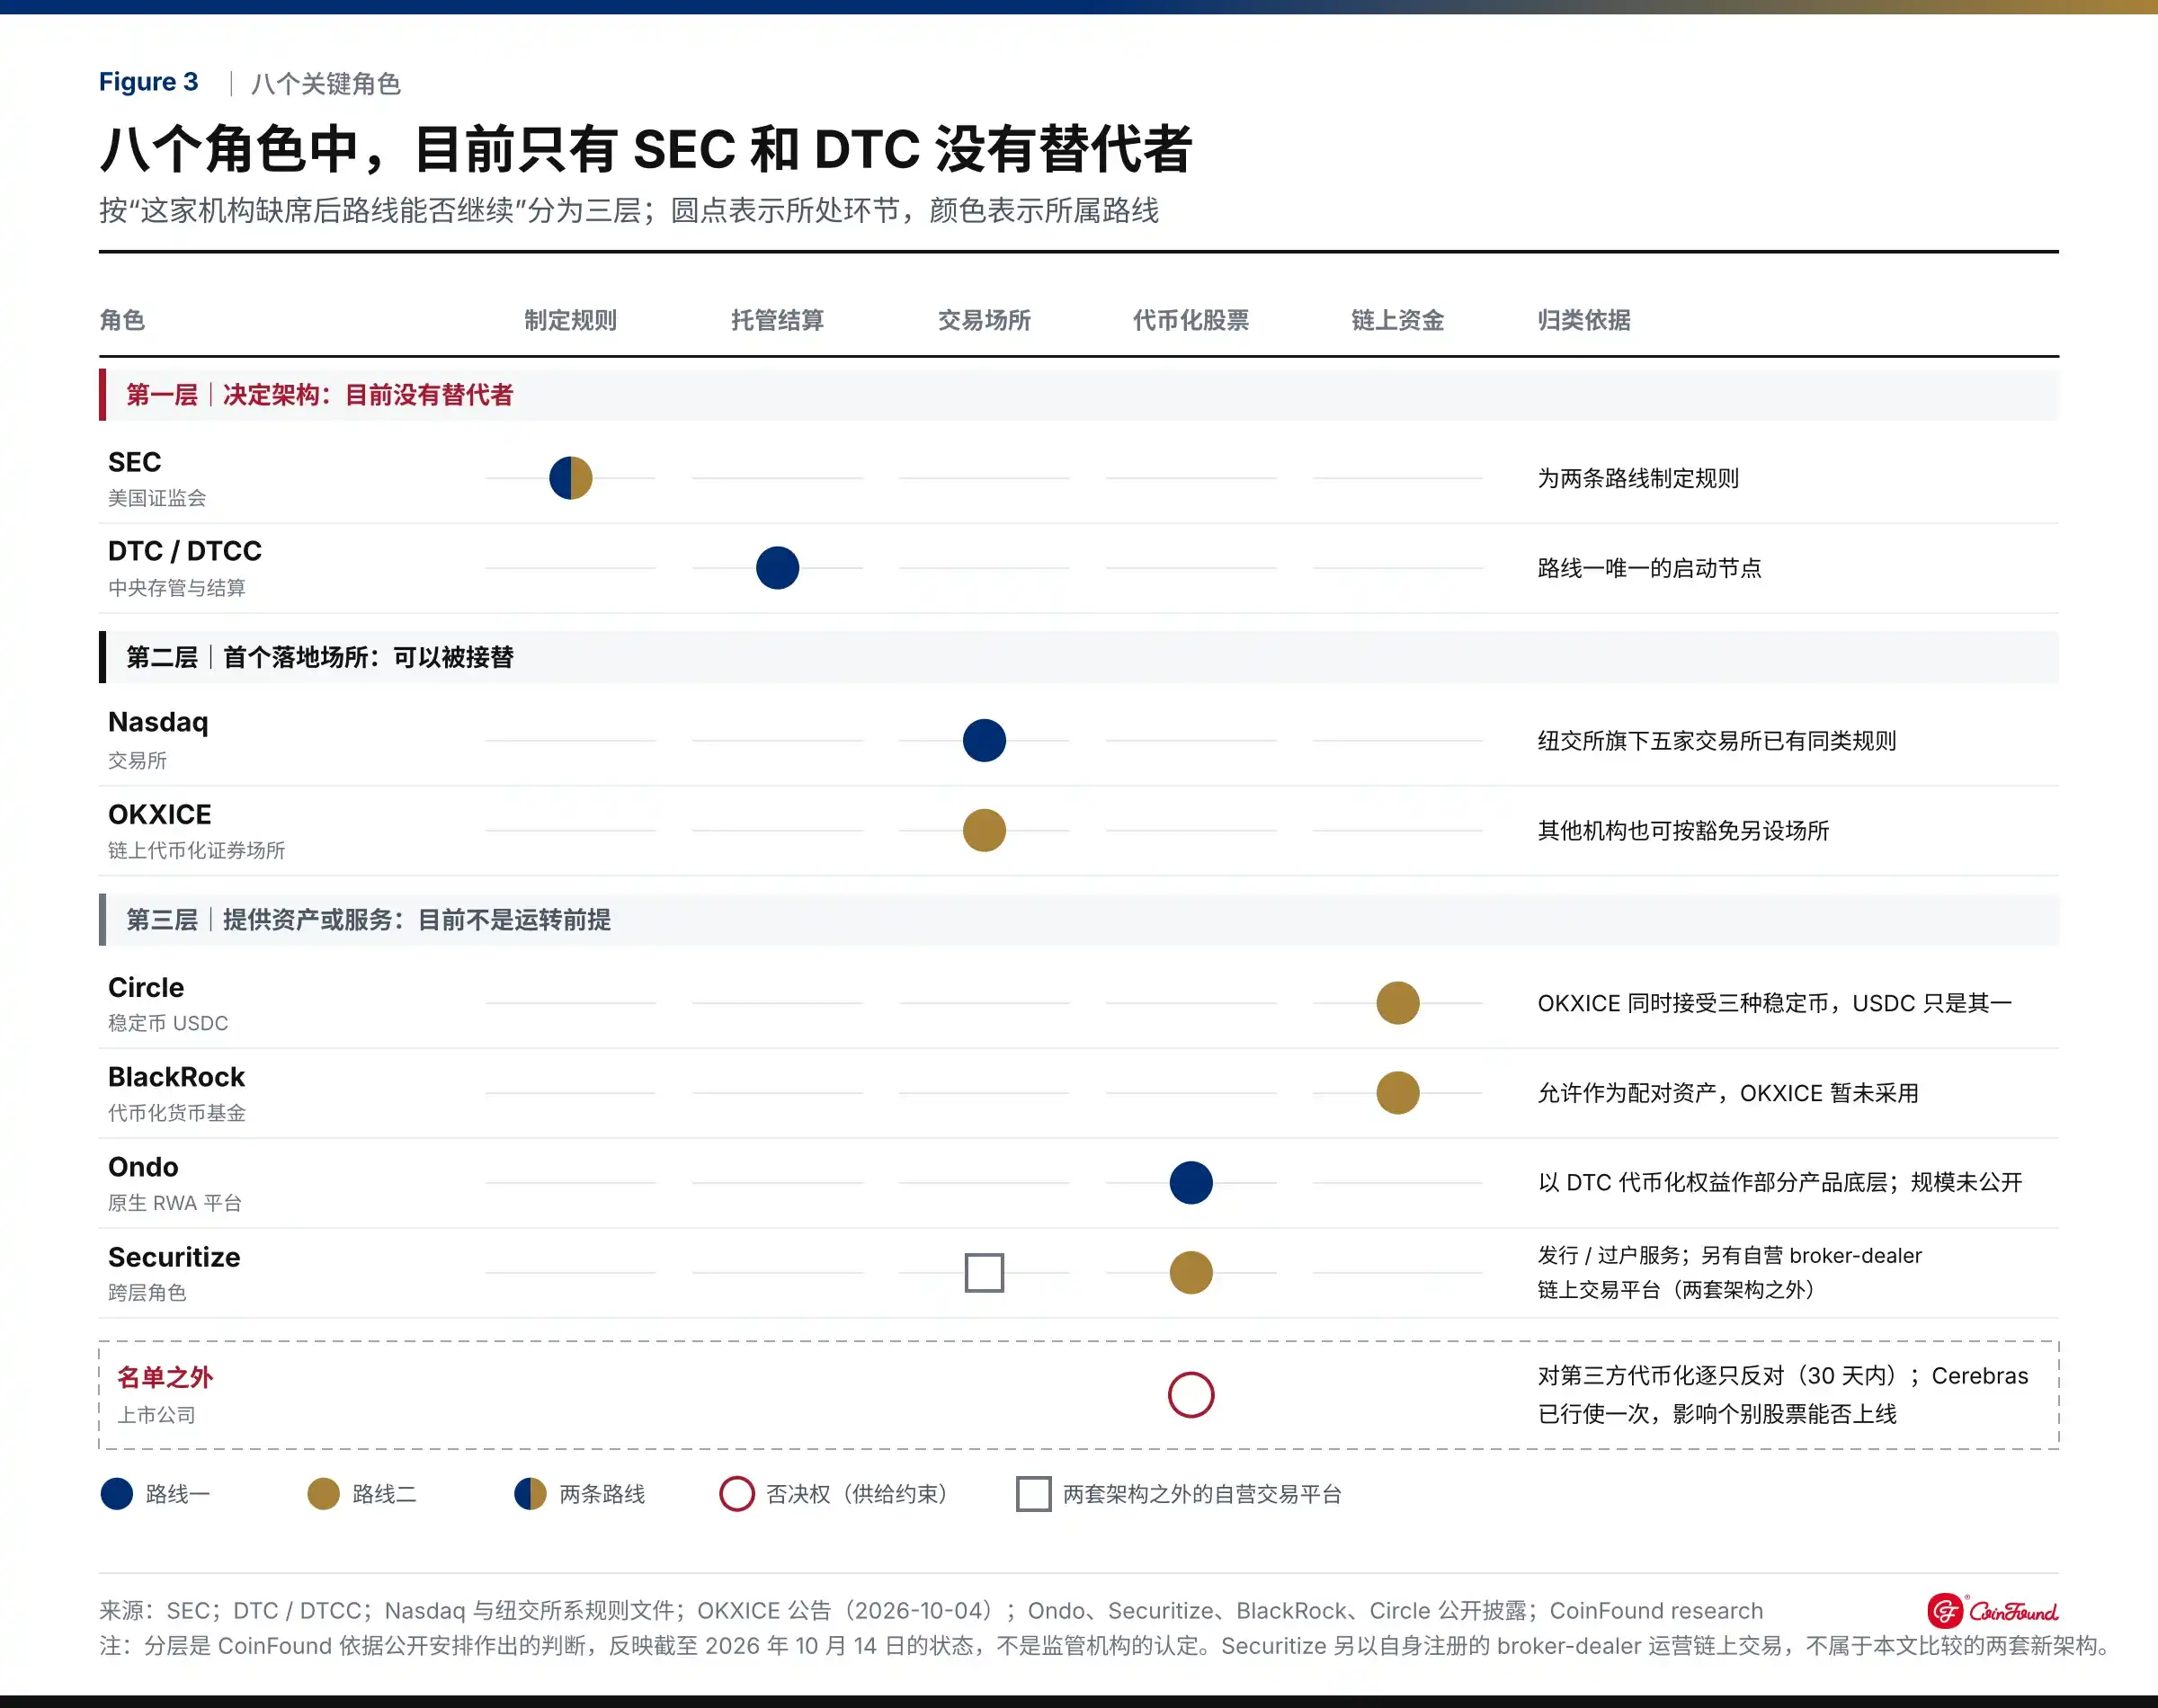Click the 归类依据 column header
2158x1708 pixels.
1584,320
